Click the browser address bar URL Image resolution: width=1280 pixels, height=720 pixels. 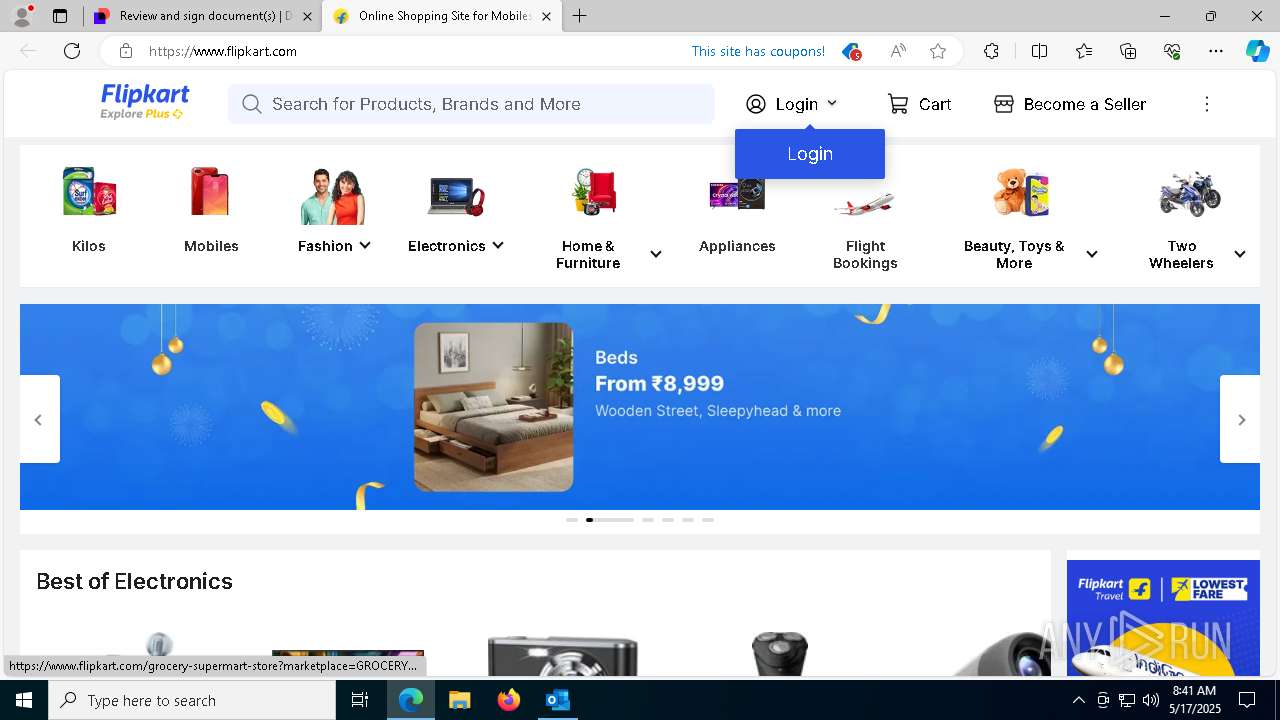[x=222, y=51]
